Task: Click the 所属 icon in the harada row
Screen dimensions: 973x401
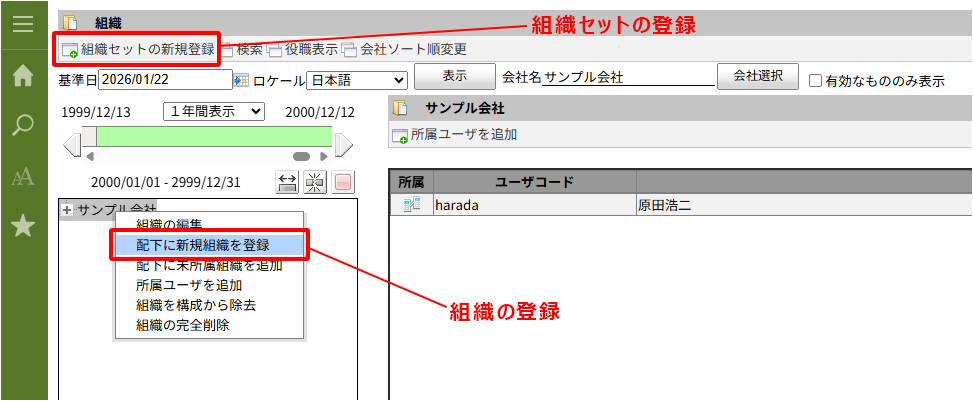Action: [410, 205]
